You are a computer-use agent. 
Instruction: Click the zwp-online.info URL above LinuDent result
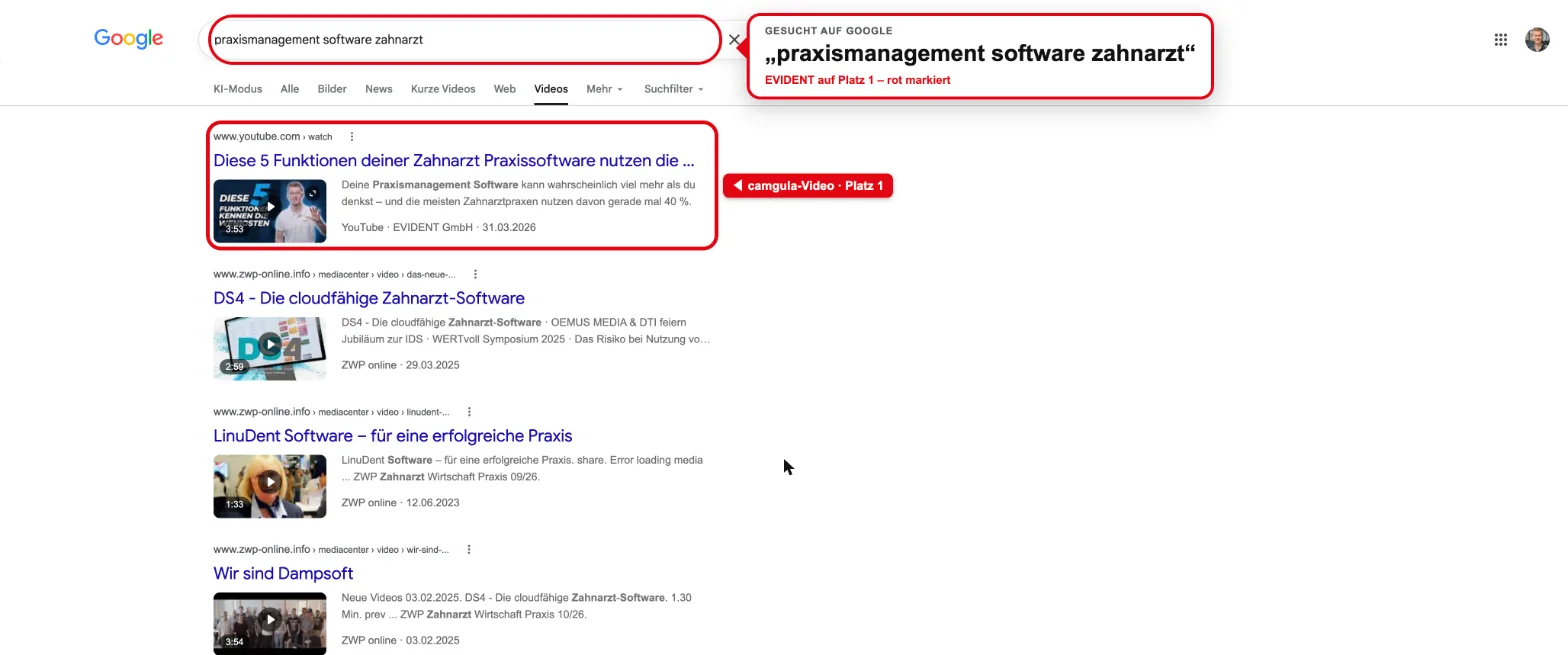coord(331,411)
